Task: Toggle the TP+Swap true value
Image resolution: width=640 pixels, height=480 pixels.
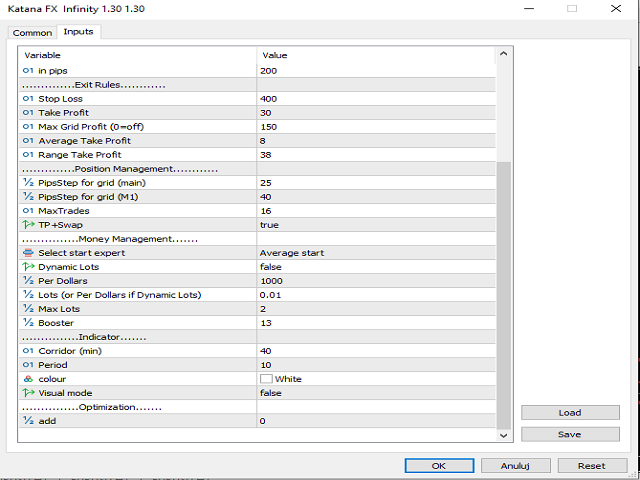Action: click(x=376, y=225)
